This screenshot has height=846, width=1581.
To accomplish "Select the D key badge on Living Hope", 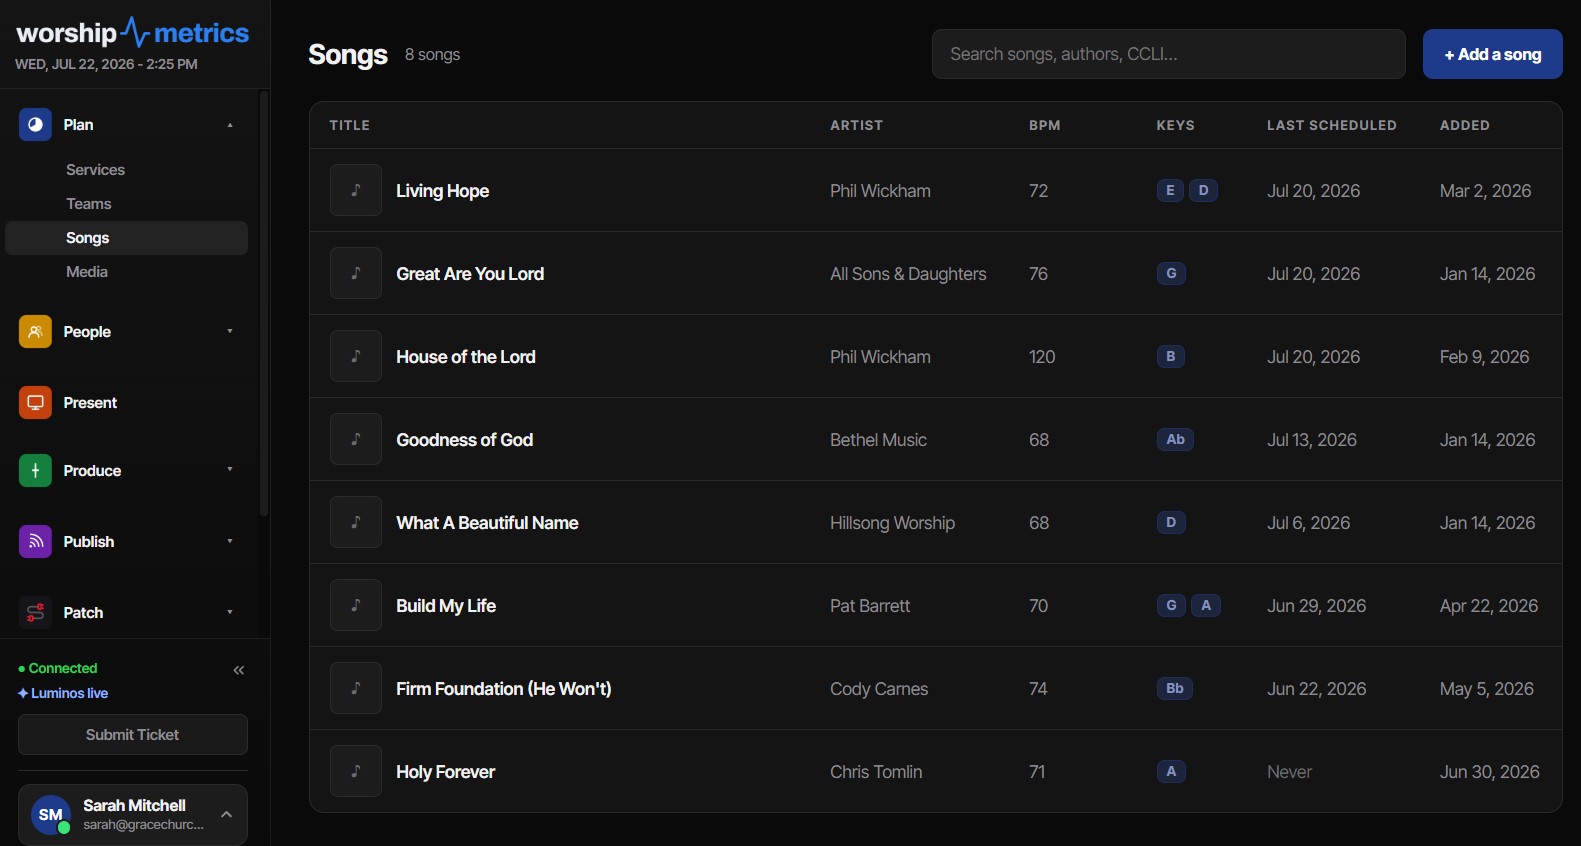I will [1204, 190].
